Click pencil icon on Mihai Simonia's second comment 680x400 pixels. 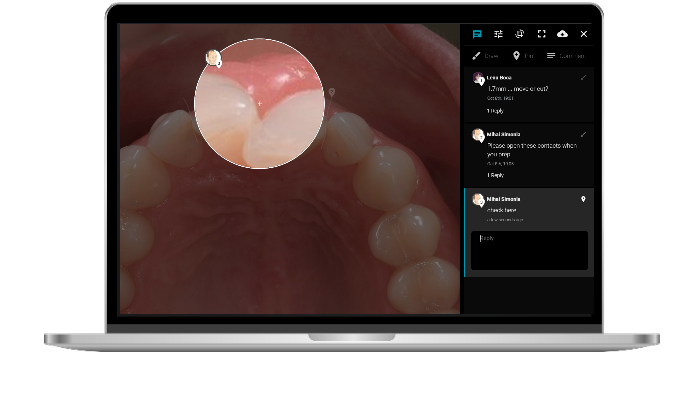(x=583, y=134)
